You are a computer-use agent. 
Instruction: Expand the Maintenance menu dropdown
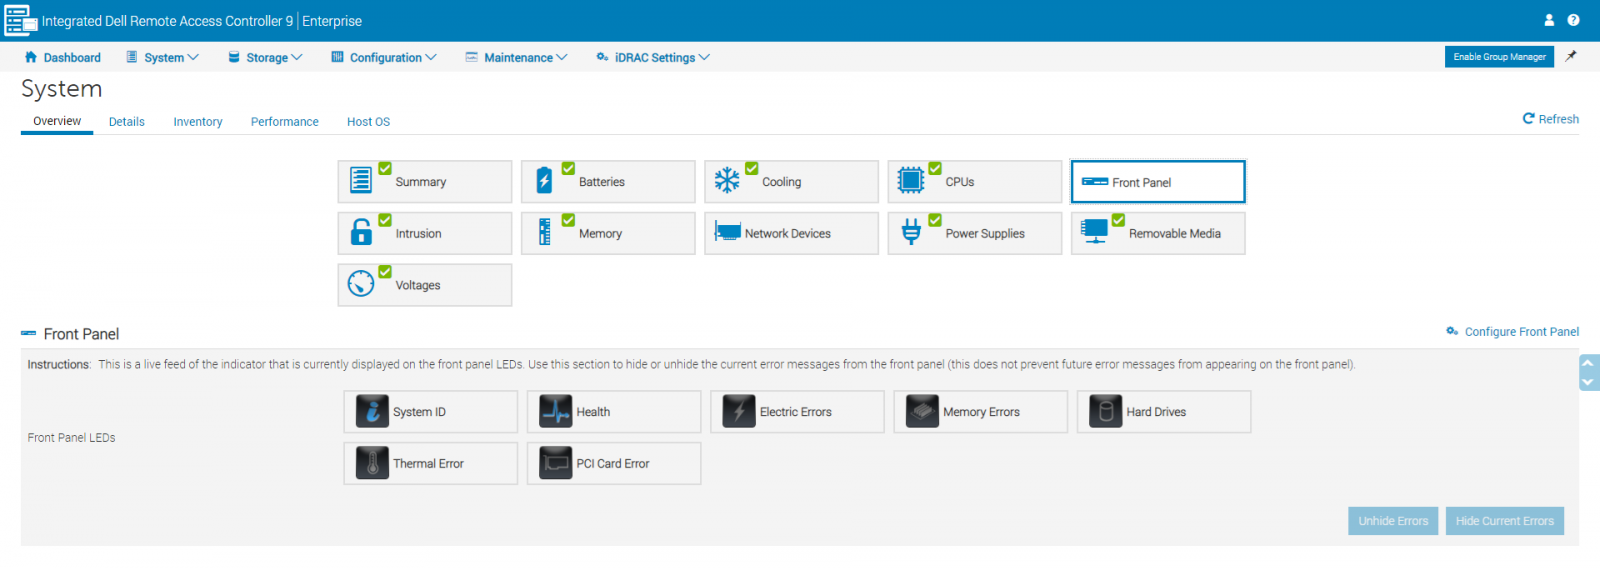point(516,57)
